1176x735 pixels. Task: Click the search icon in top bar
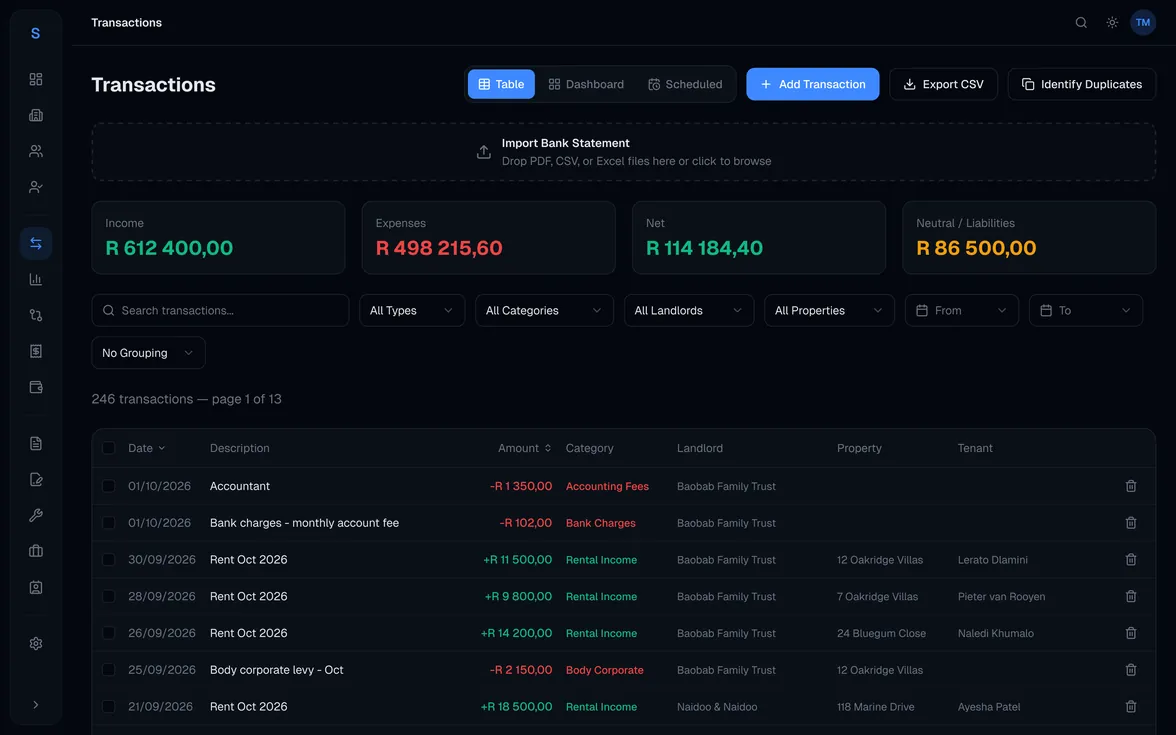1081,22
